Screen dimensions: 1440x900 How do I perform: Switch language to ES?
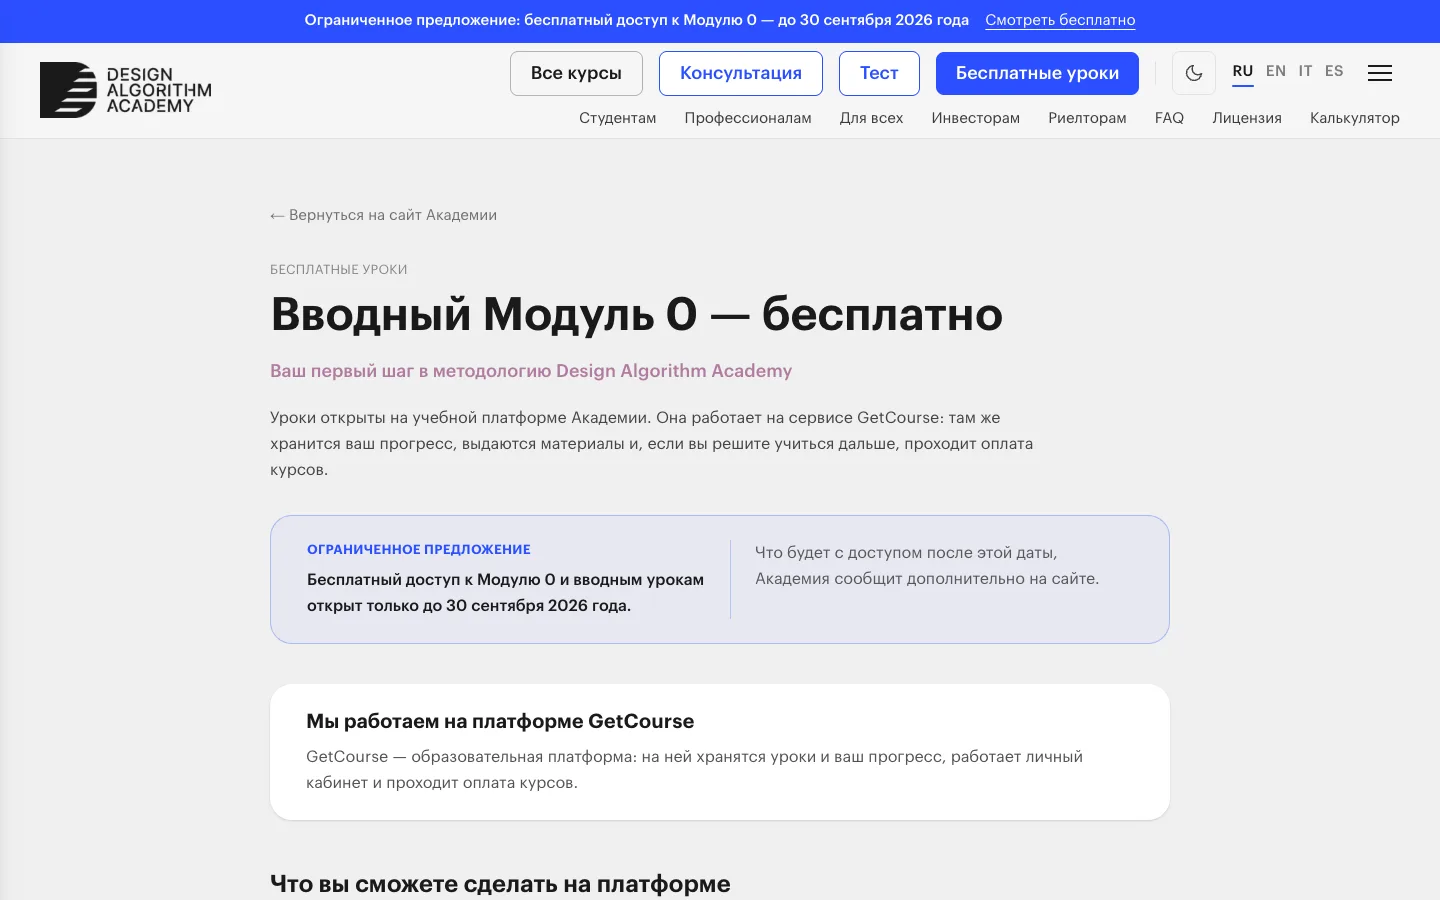click(1334, 71)
